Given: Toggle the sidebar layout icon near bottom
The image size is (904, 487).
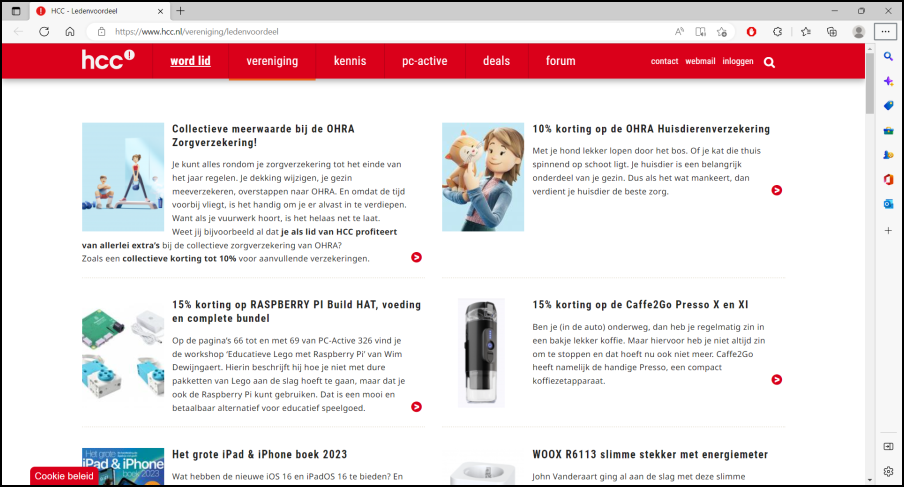Looking at the screenshot, I should (x=888, y=447).
